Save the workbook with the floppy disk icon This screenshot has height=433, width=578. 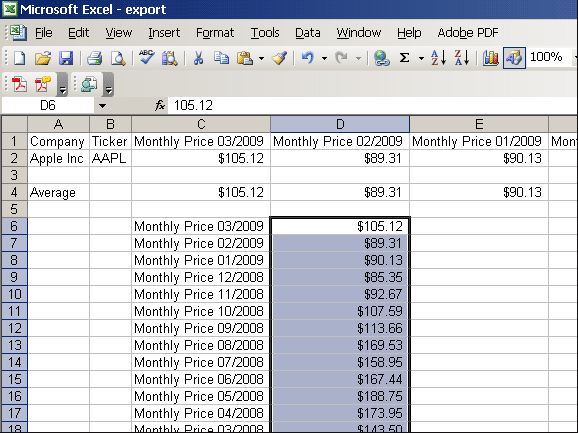(x=67, y=58)
